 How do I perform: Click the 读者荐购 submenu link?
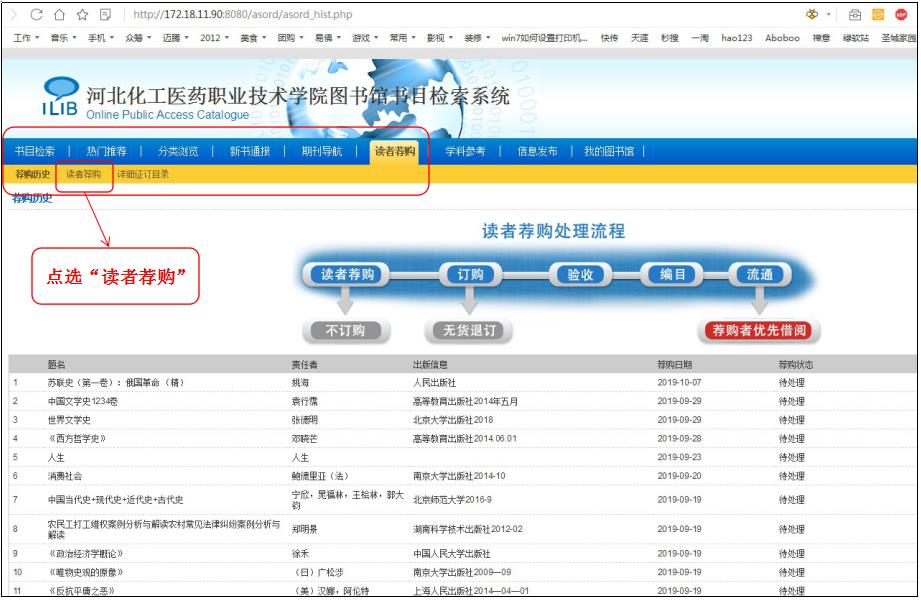click(83, 175)
